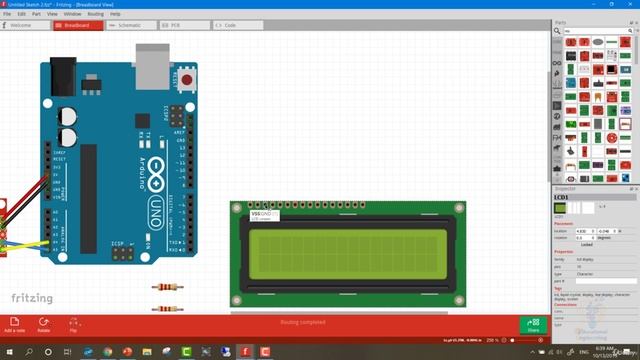The width and height of the screenshot is (640, 360).
Task: Click the LCD VSS pin header
Action: tap(250, 205)
